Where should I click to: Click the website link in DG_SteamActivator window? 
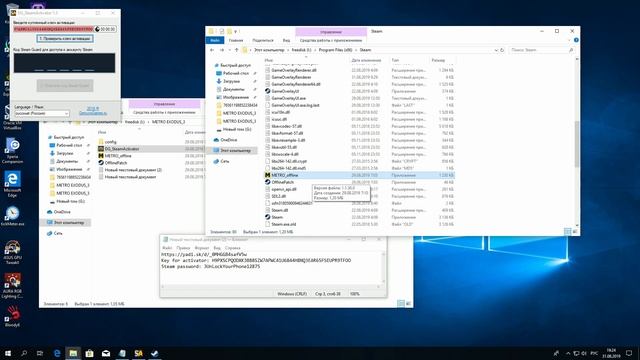tap(93, 111)
